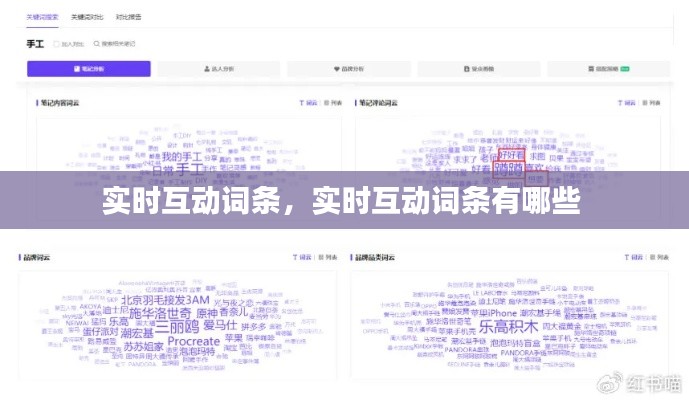Select 词云 view in 笔记内容词云 panel
Viewport: 689px width, 400px height.
(306, 103)
